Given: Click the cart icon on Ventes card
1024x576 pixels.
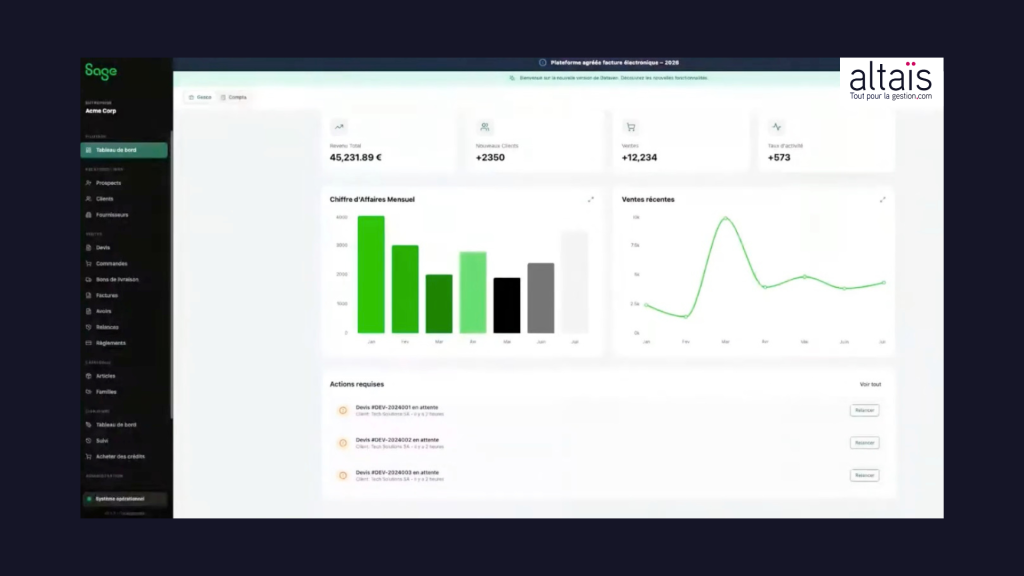Looking at the screenshot, I should [631, 127].
